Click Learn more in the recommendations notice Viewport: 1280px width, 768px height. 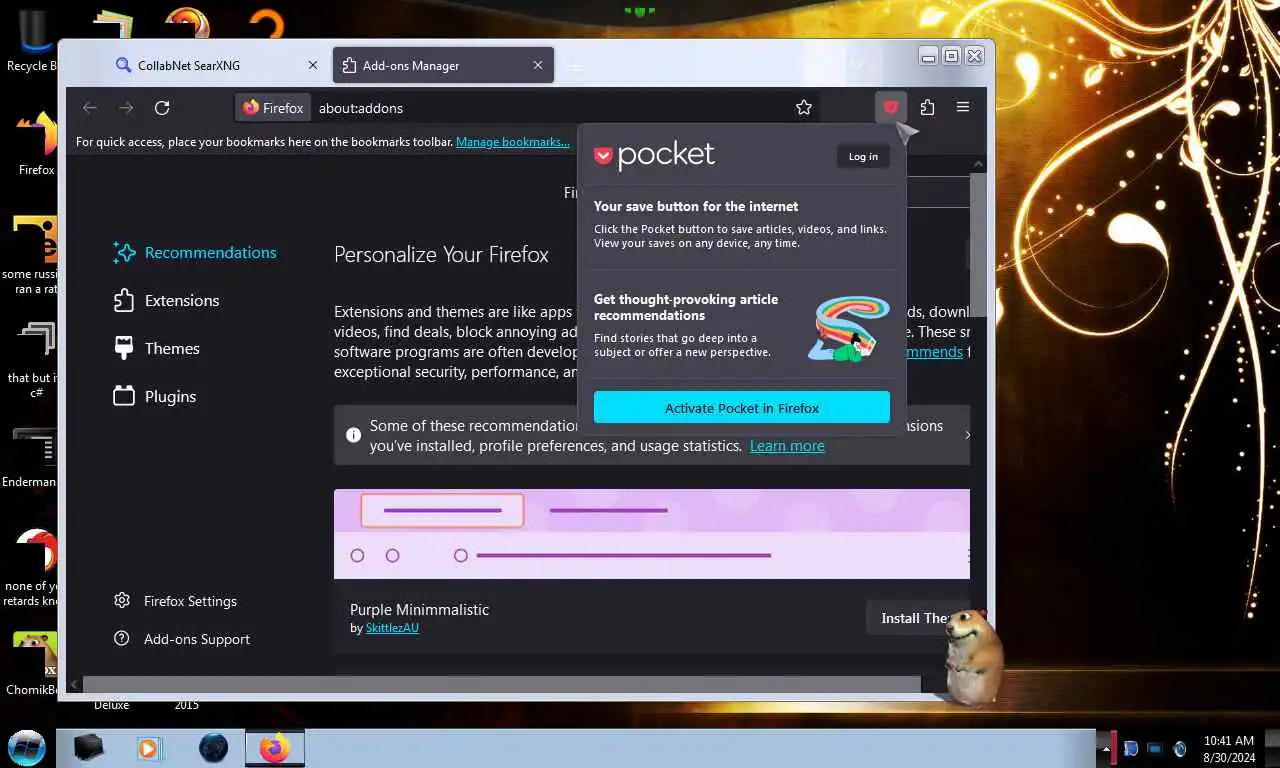coord(787,446)
